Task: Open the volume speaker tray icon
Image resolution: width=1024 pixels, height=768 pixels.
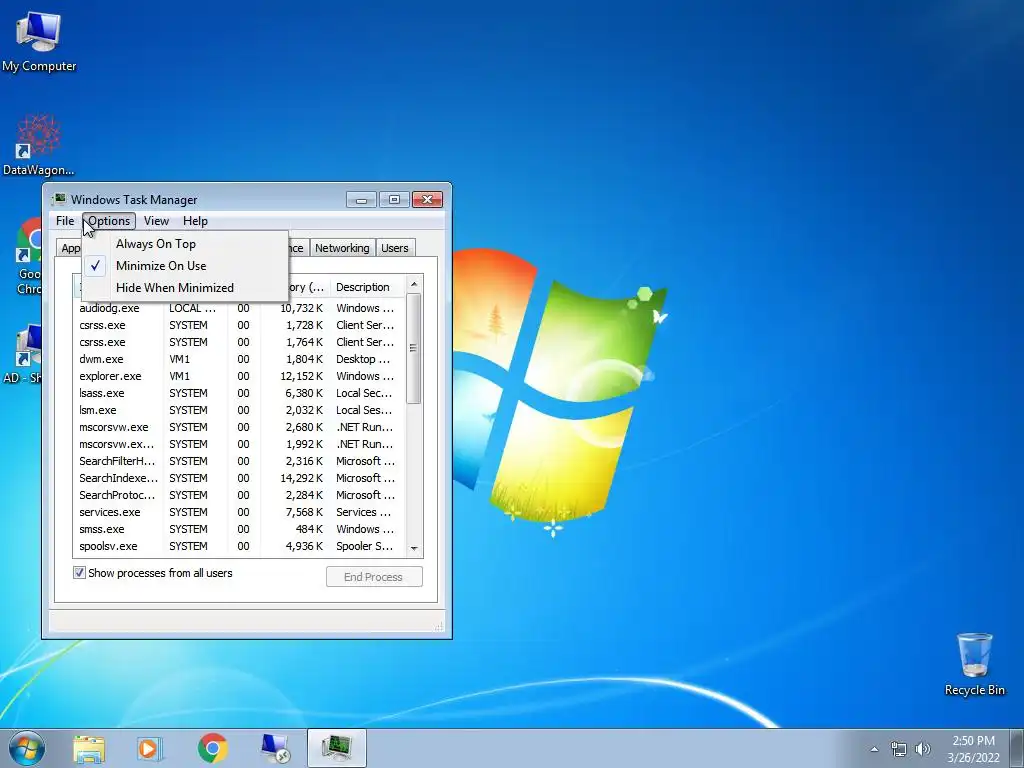Action: pos(922,749)
